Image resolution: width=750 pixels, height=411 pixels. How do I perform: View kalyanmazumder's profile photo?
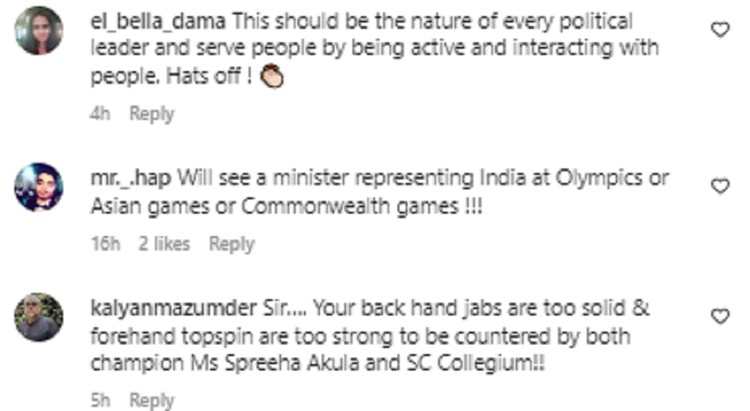tap(39, 317)
